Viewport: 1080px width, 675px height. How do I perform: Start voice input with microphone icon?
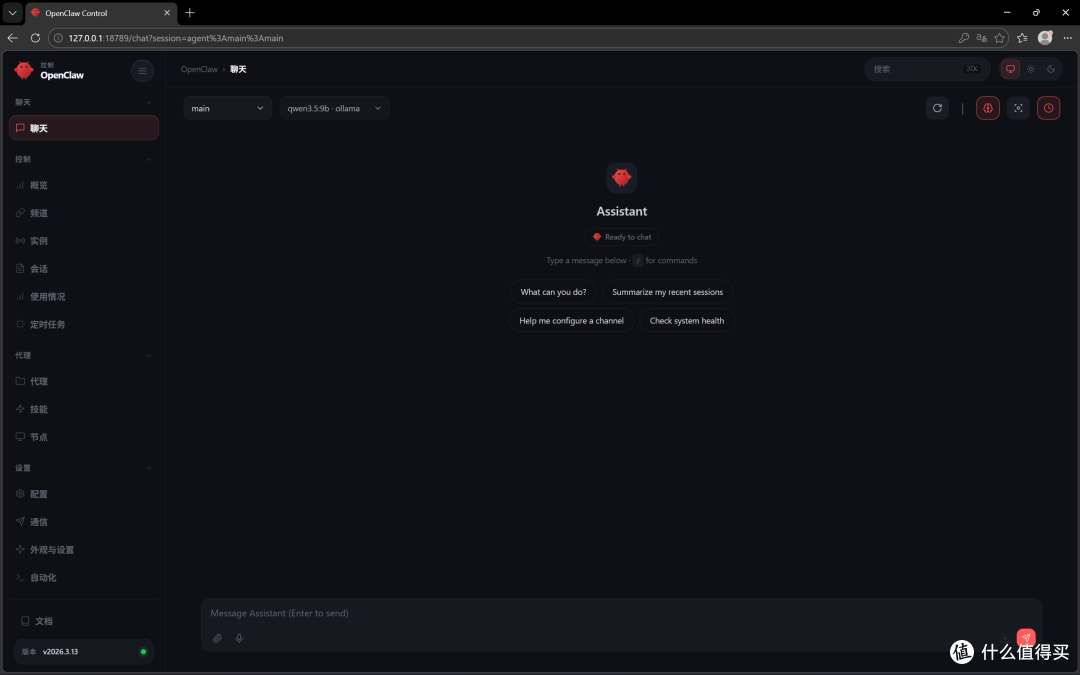[x=239, y=638]
